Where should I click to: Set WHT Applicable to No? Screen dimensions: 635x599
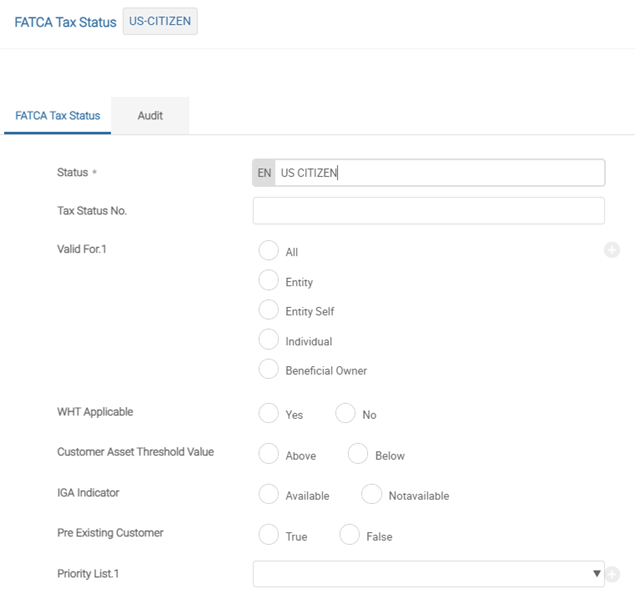pos(345,413)
